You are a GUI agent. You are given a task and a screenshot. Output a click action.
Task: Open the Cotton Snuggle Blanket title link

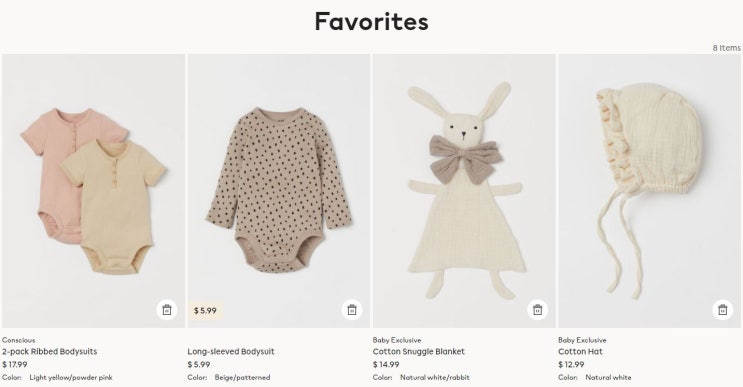pyautogui.click(x=418, y=351)
